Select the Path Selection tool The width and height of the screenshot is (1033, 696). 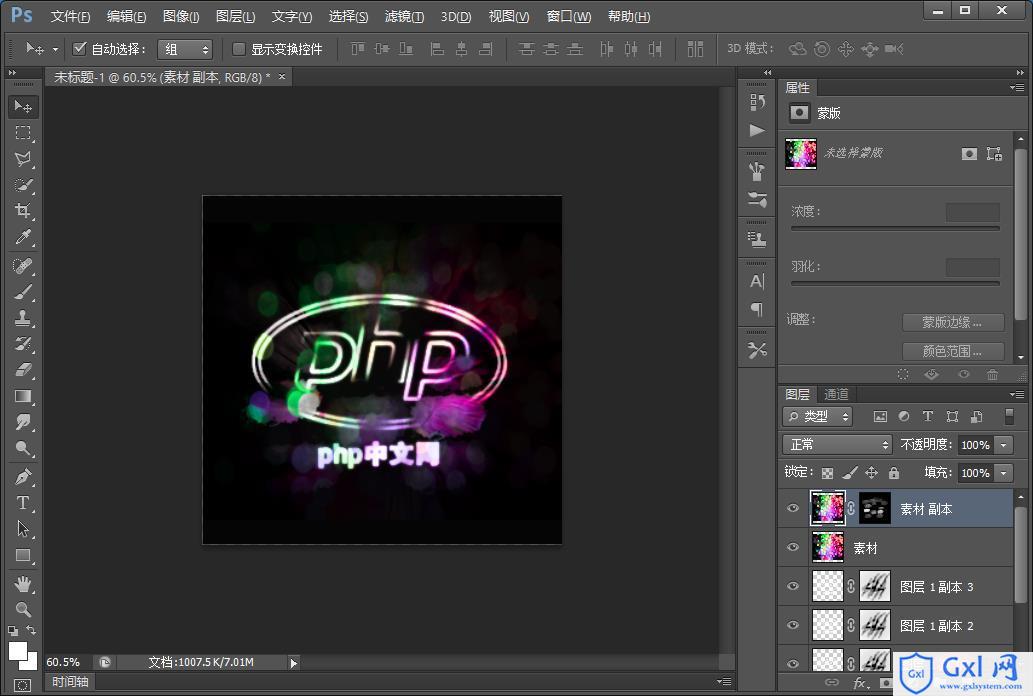point(23,529)
